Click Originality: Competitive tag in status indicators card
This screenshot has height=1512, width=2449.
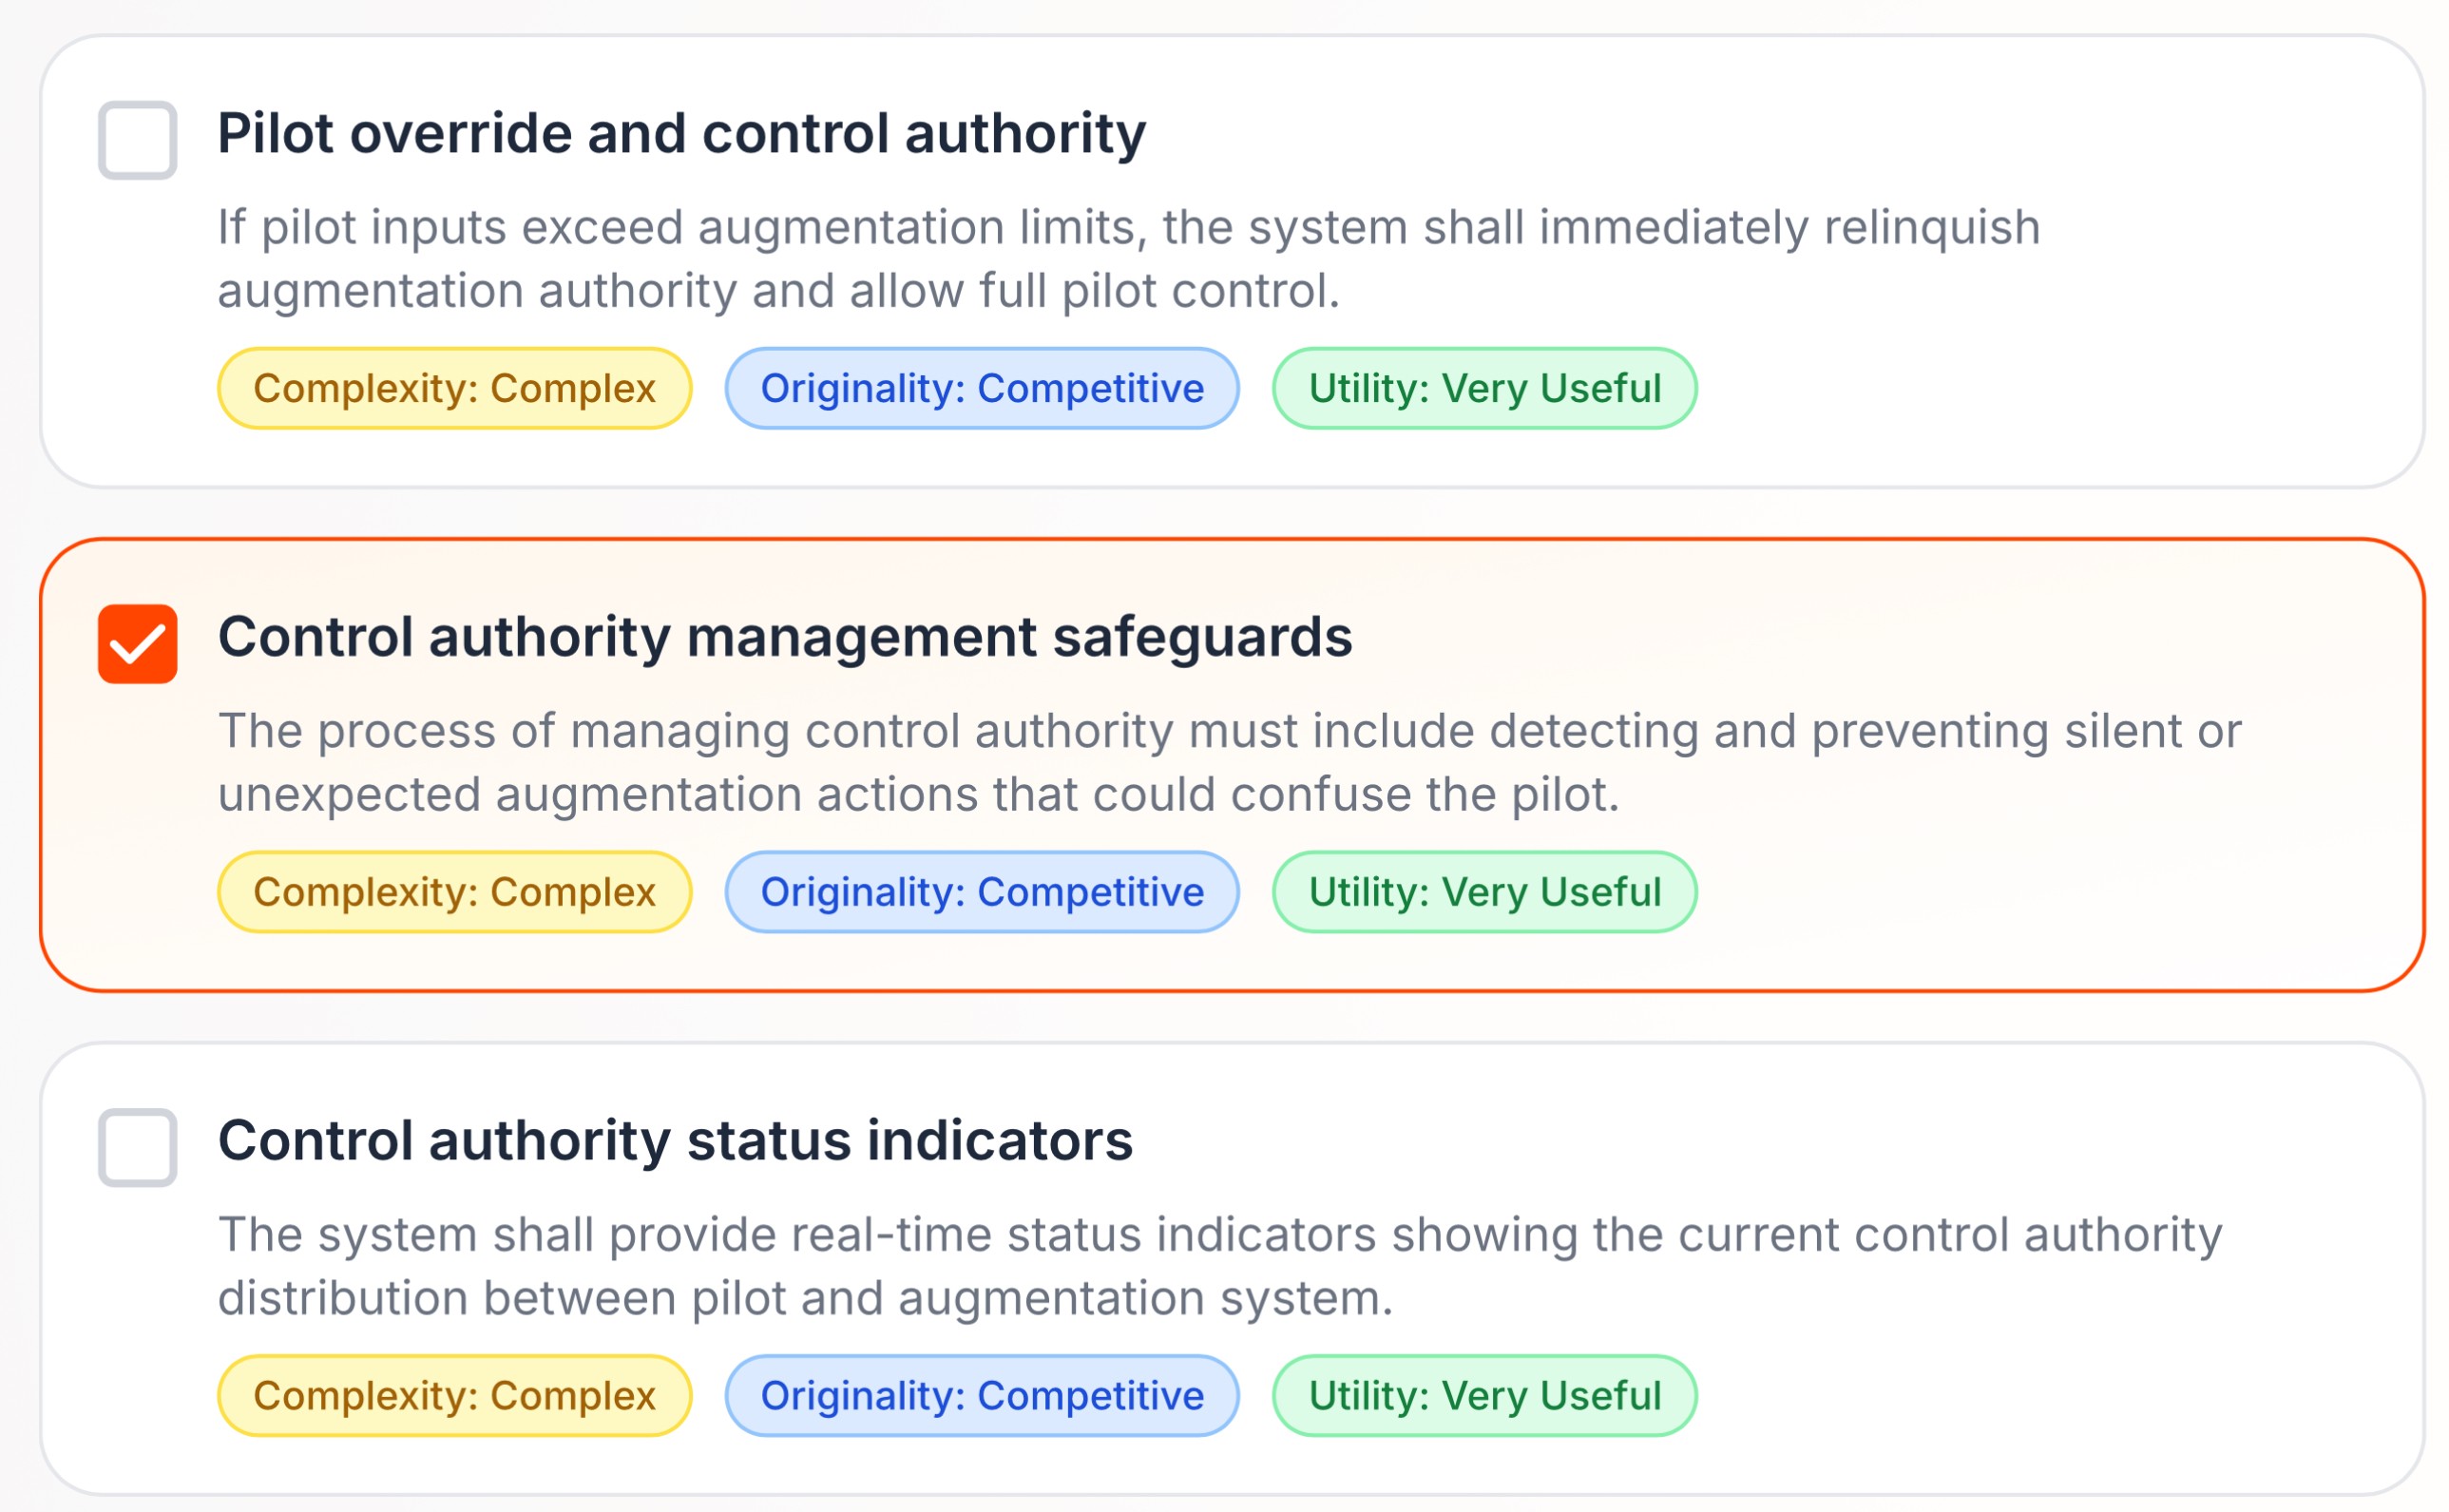click(x=981, y=1396)
